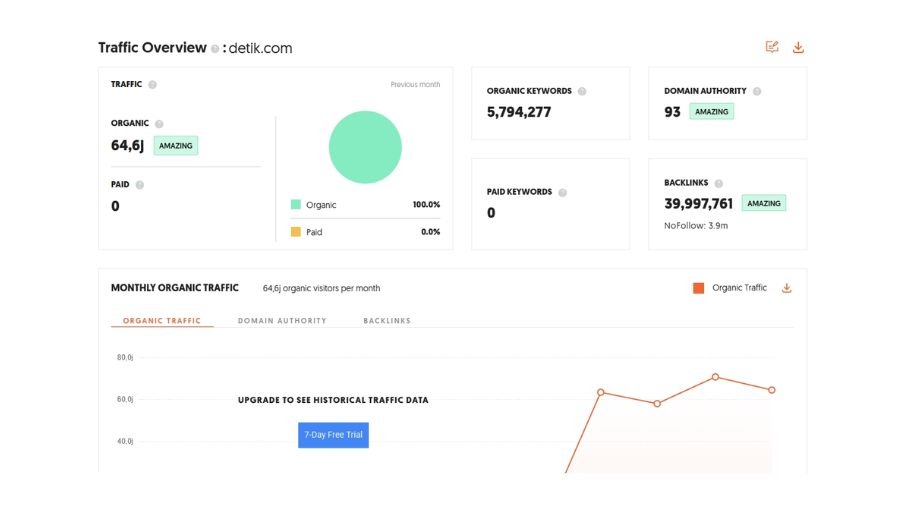The width and height of the screenshot is (900, 506).
Task: Start the 7-Day Free Trial
Action: tap(333, 435)
